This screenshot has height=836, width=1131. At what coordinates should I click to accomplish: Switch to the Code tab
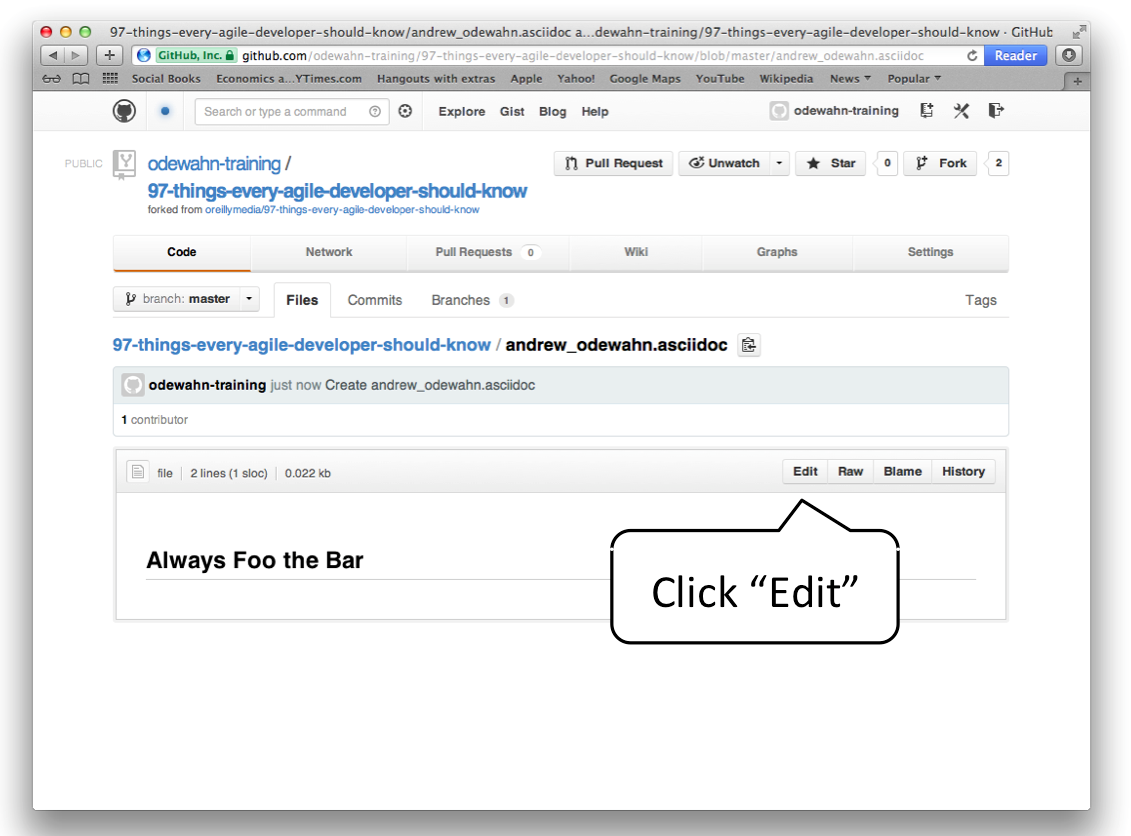tap(182, 252)
